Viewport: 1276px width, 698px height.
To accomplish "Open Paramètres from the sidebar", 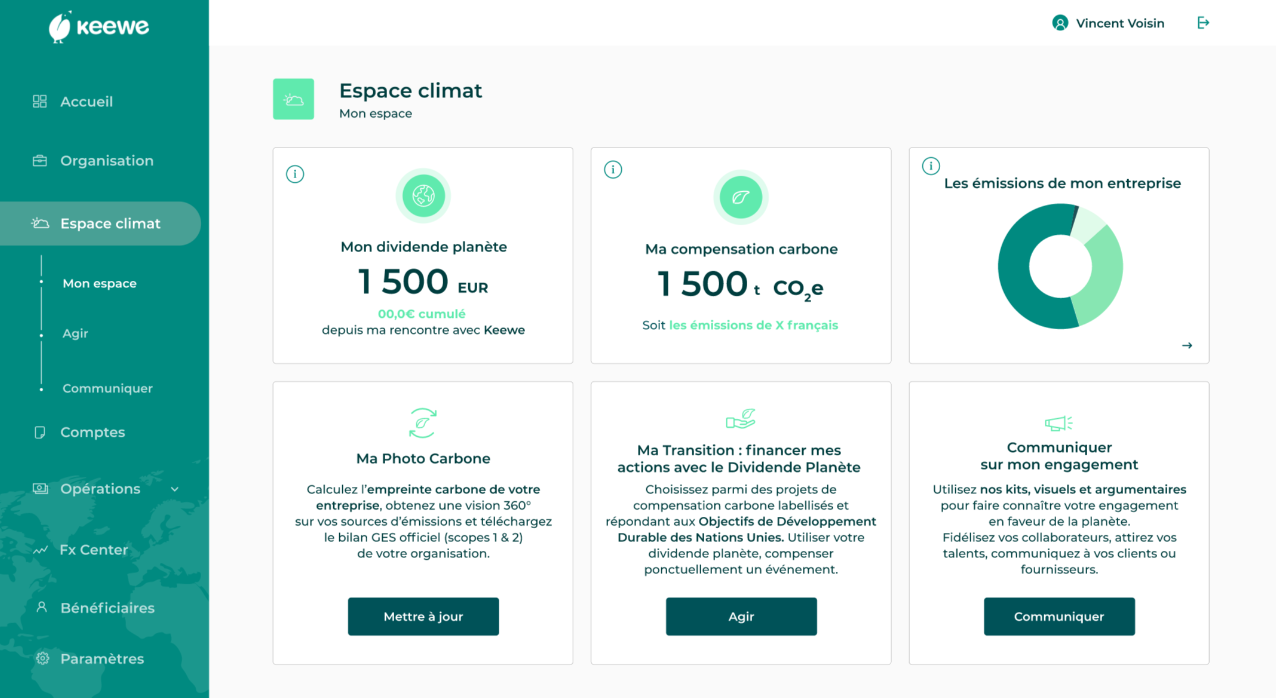I will pyautogui.click(x=101, y=659).
